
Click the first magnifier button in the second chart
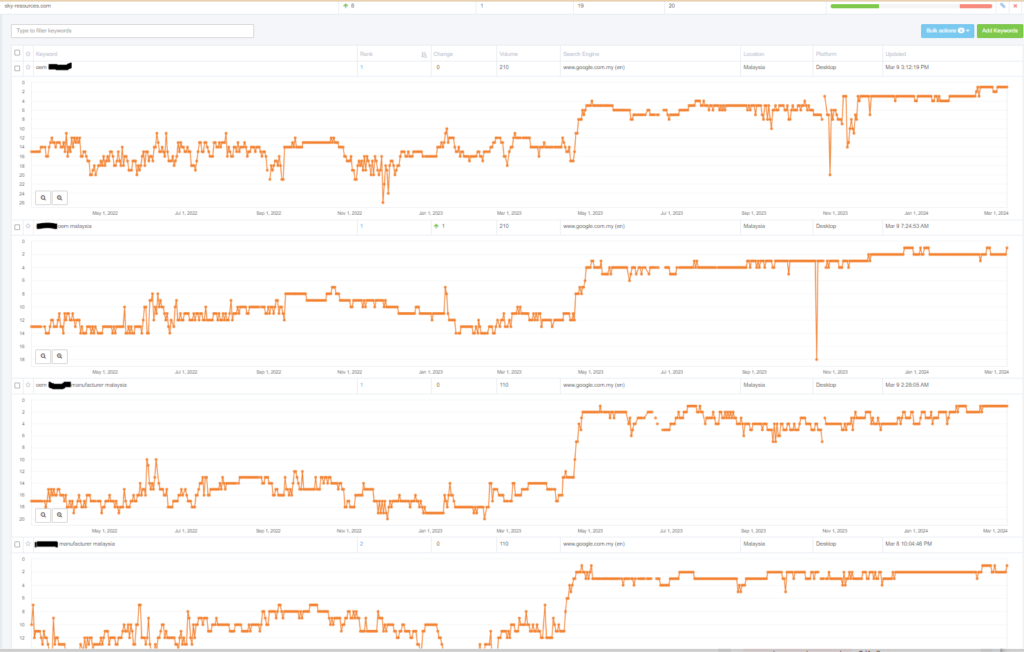(x=43, y=356)
